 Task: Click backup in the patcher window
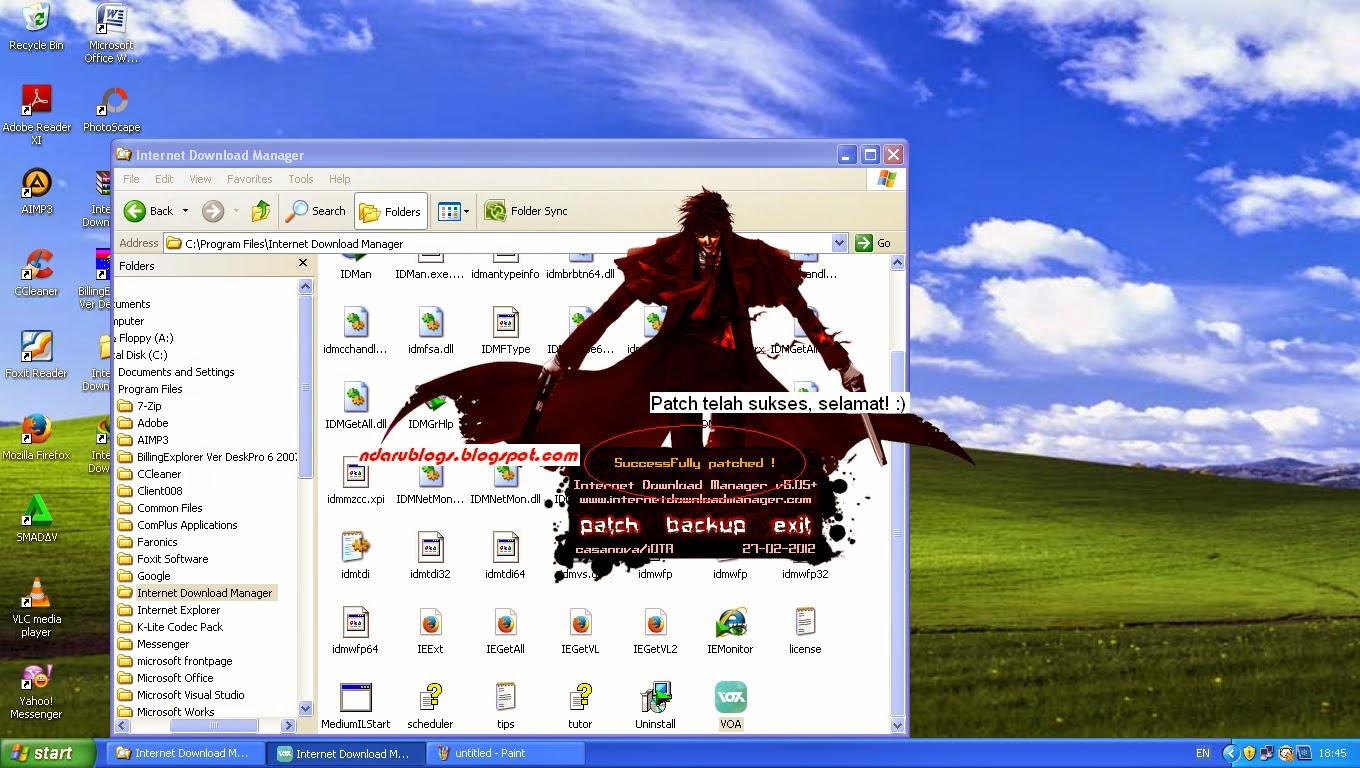coord(706,525)
